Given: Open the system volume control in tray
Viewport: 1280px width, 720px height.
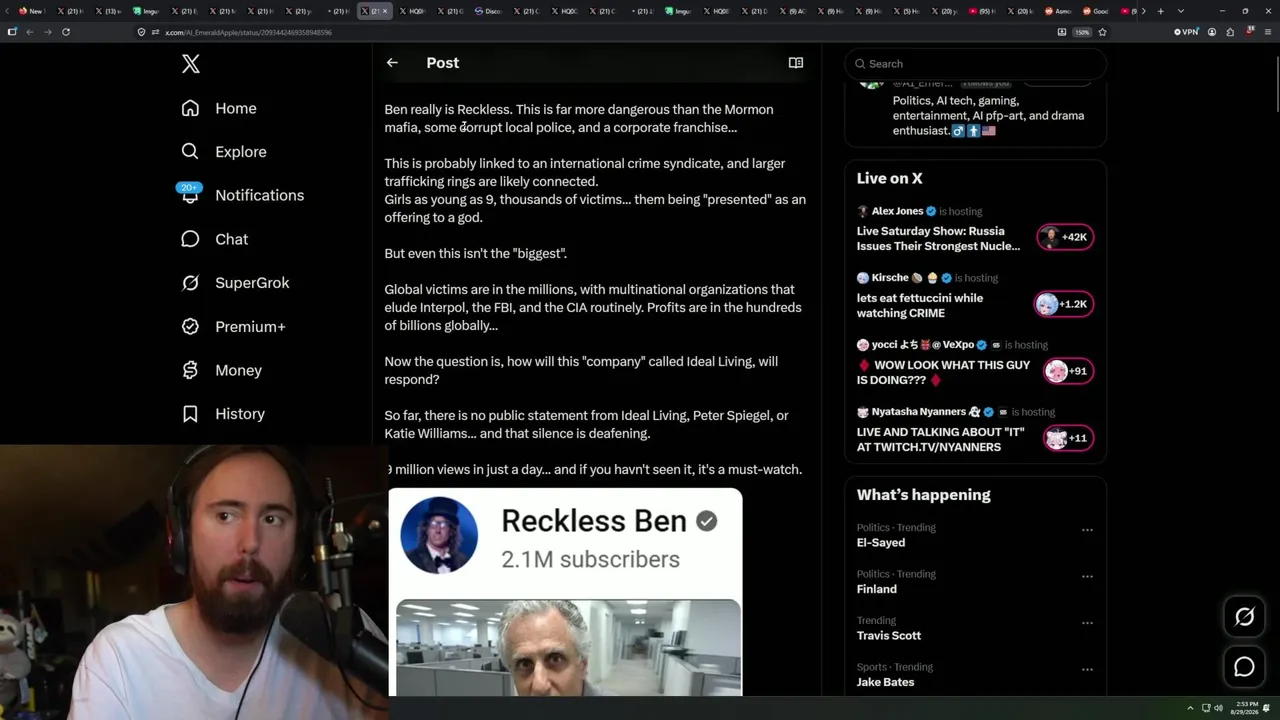Looking at the screenshot, I should point(1218,708).
